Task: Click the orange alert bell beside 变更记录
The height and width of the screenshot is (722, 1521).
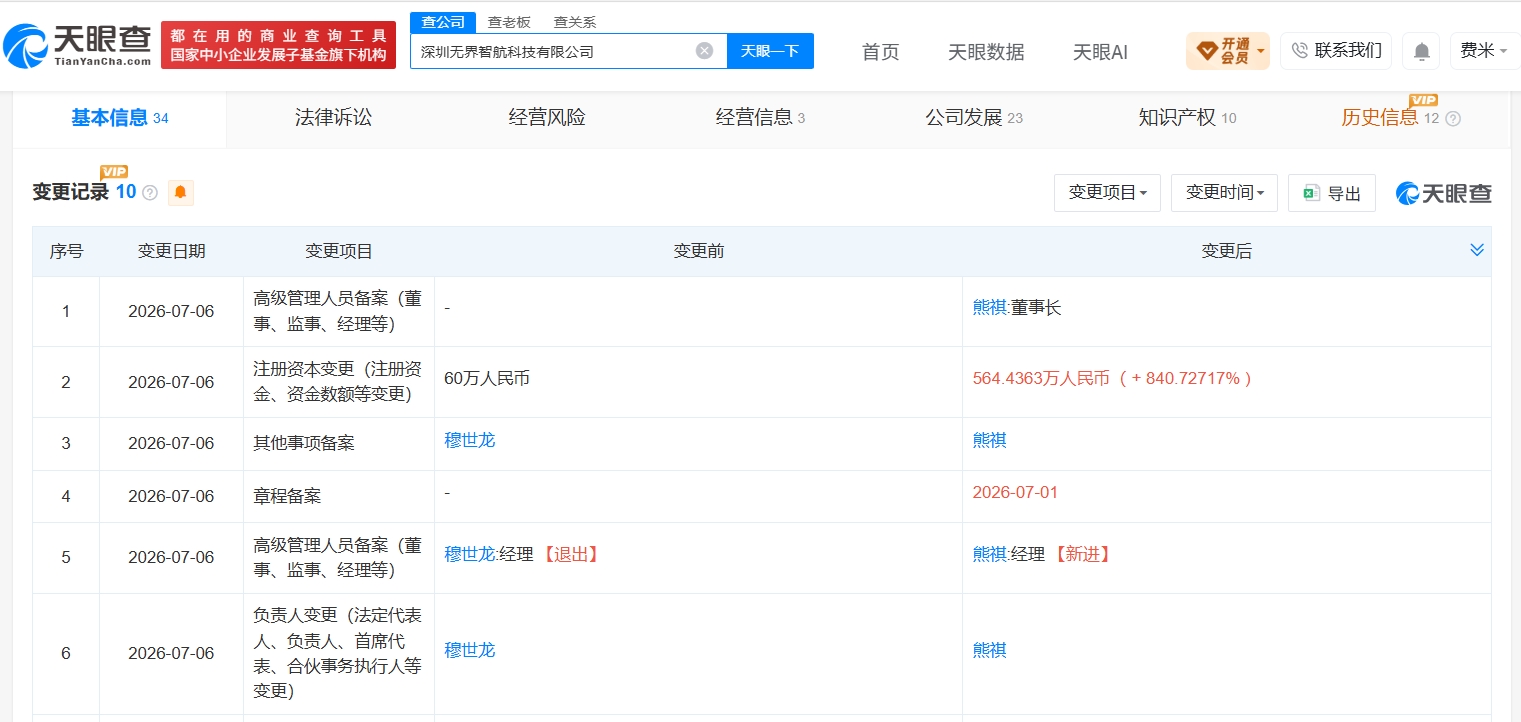Action: (x=180, y=193)
